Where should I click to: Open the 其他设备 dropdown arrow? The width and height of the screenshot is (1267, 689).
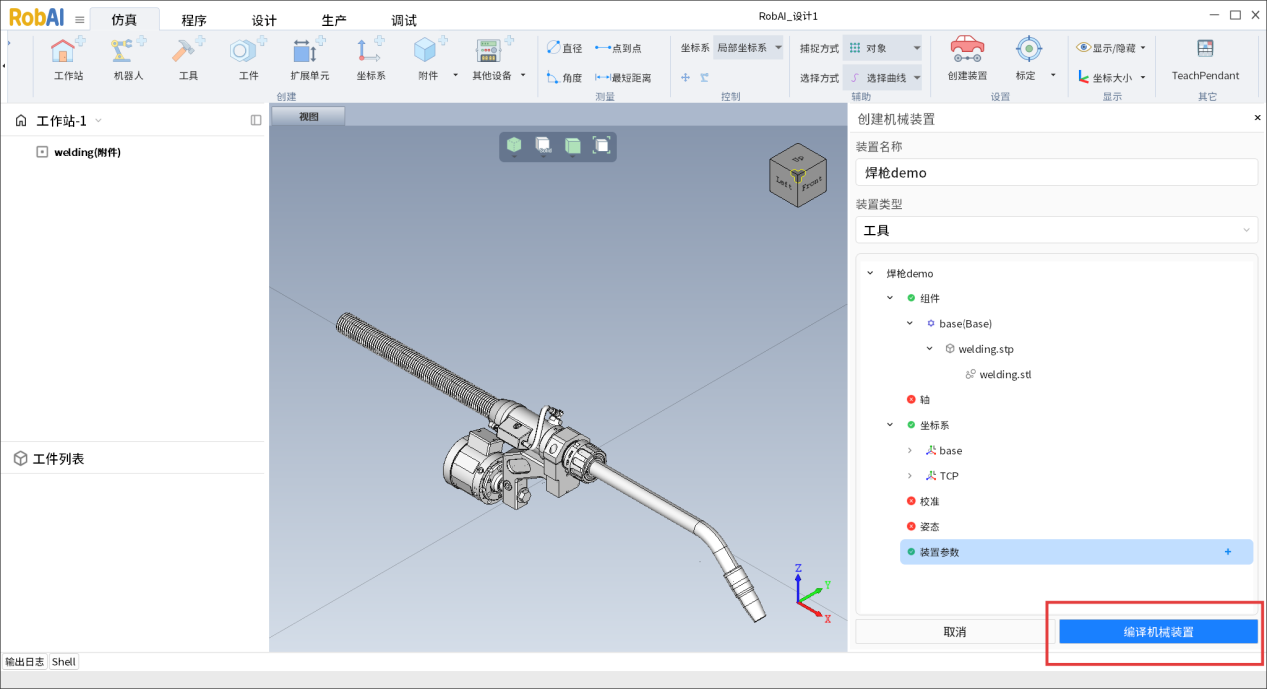coord(523,75)
